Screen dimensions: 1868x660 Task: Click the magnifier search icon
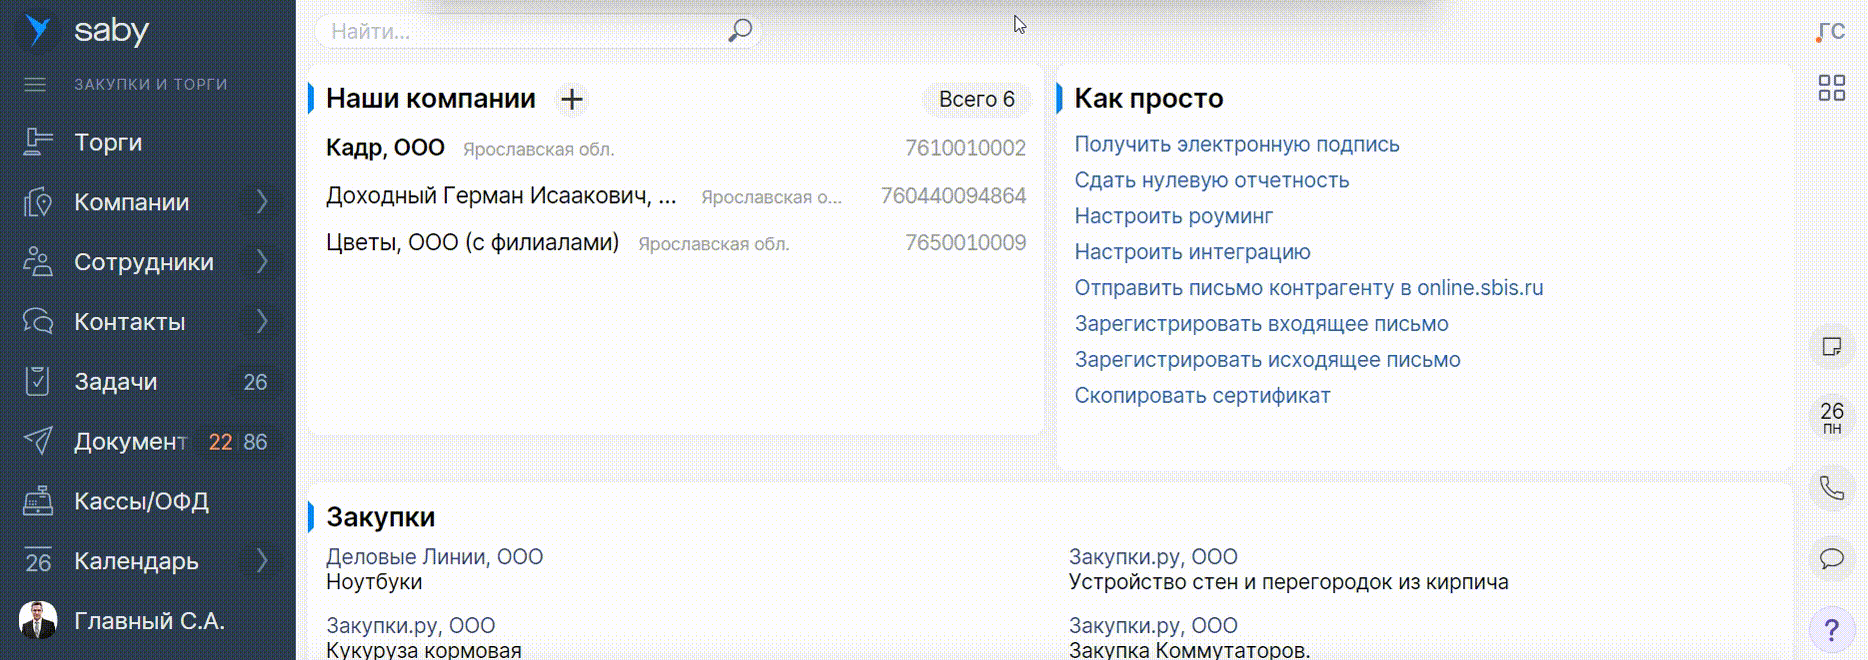click(739, 31)
